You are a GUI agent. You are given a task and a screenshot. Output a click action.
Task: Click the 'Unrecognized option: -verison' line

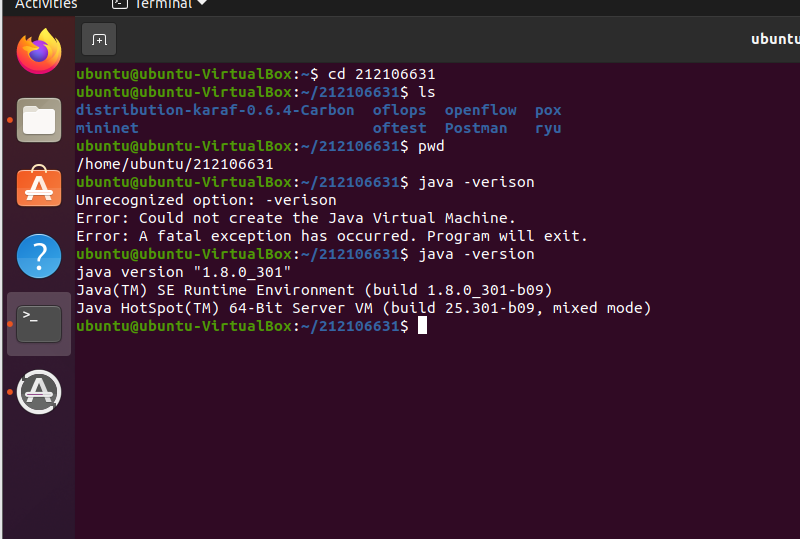(206, 200)
